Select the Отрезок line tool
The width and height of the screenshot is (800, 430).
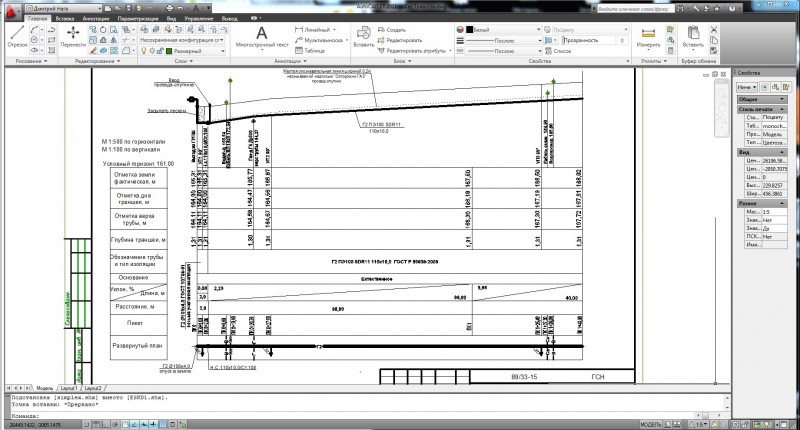click(x=17, y=36)
